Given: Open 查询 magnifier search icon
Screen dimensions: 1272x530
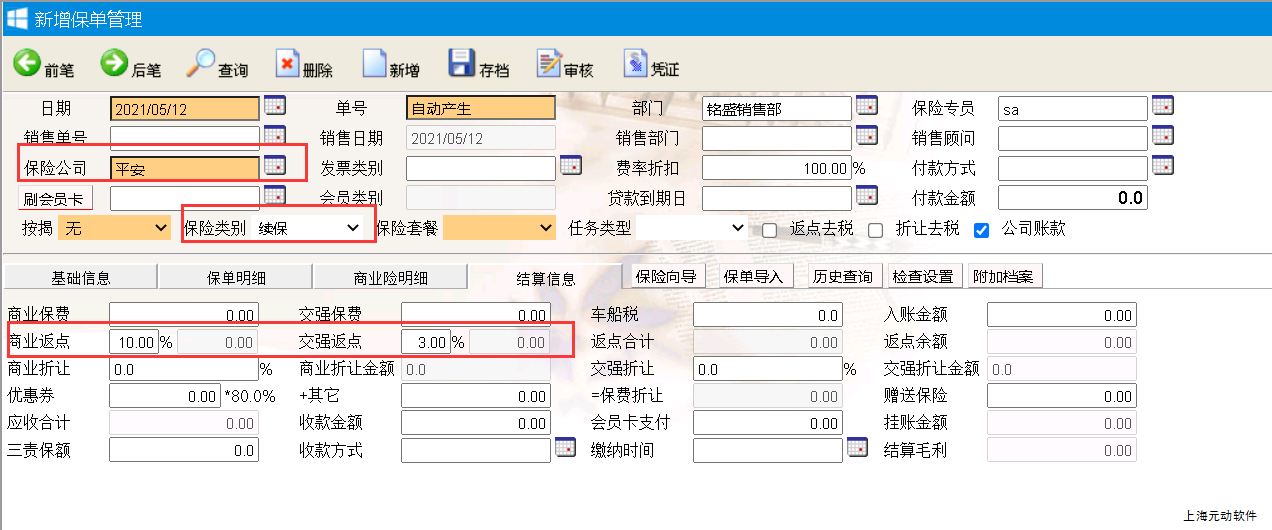Looking at the screenshot, I should (x=201, y=64).
